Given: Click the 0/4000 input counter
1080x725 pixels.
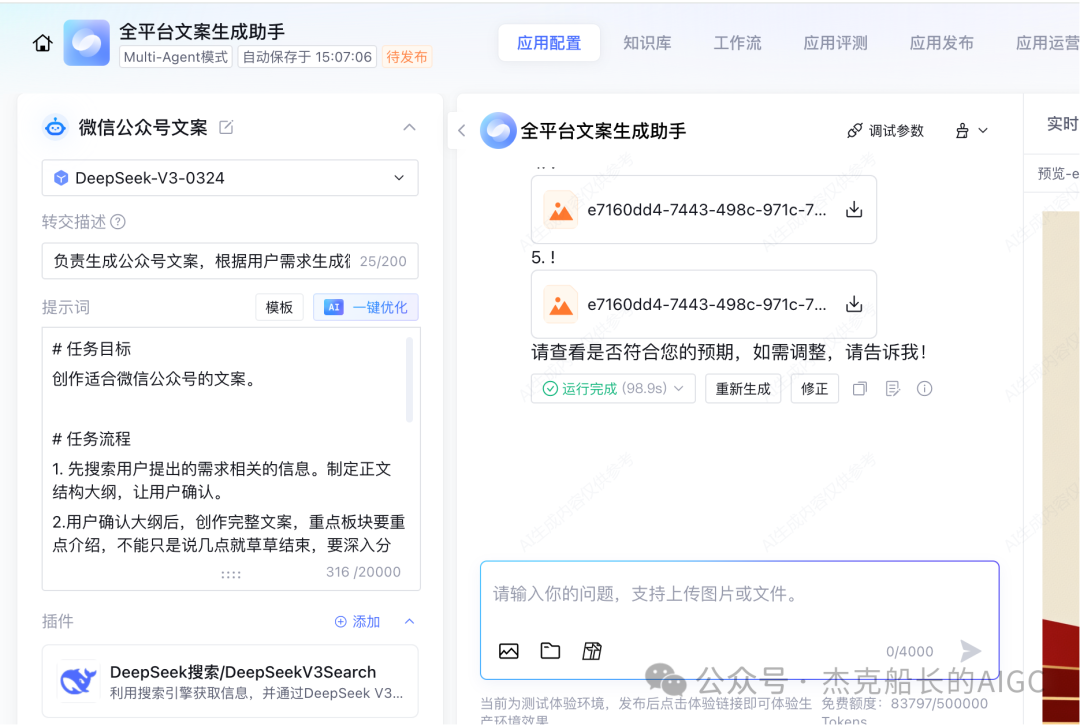Looking at the screenshot, I should pos(909,651).
